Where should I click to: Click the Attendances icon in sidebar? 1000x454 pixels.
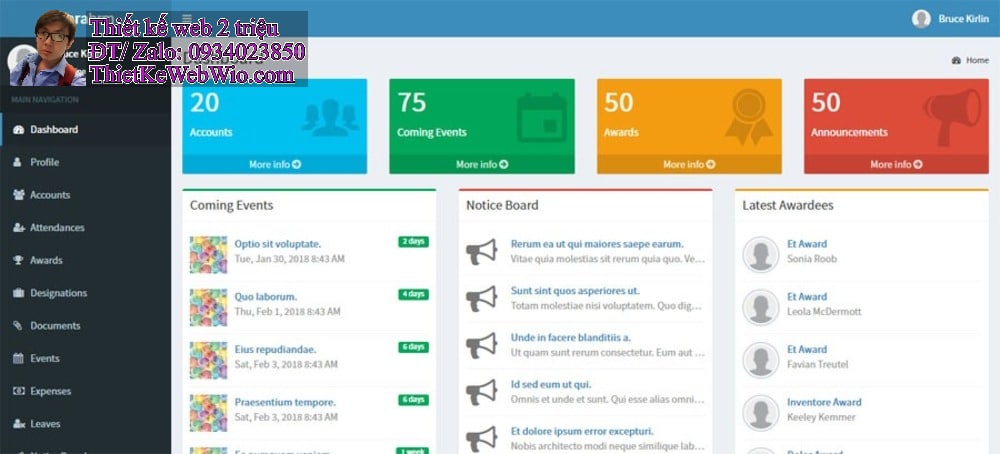(x=18, y=228)
